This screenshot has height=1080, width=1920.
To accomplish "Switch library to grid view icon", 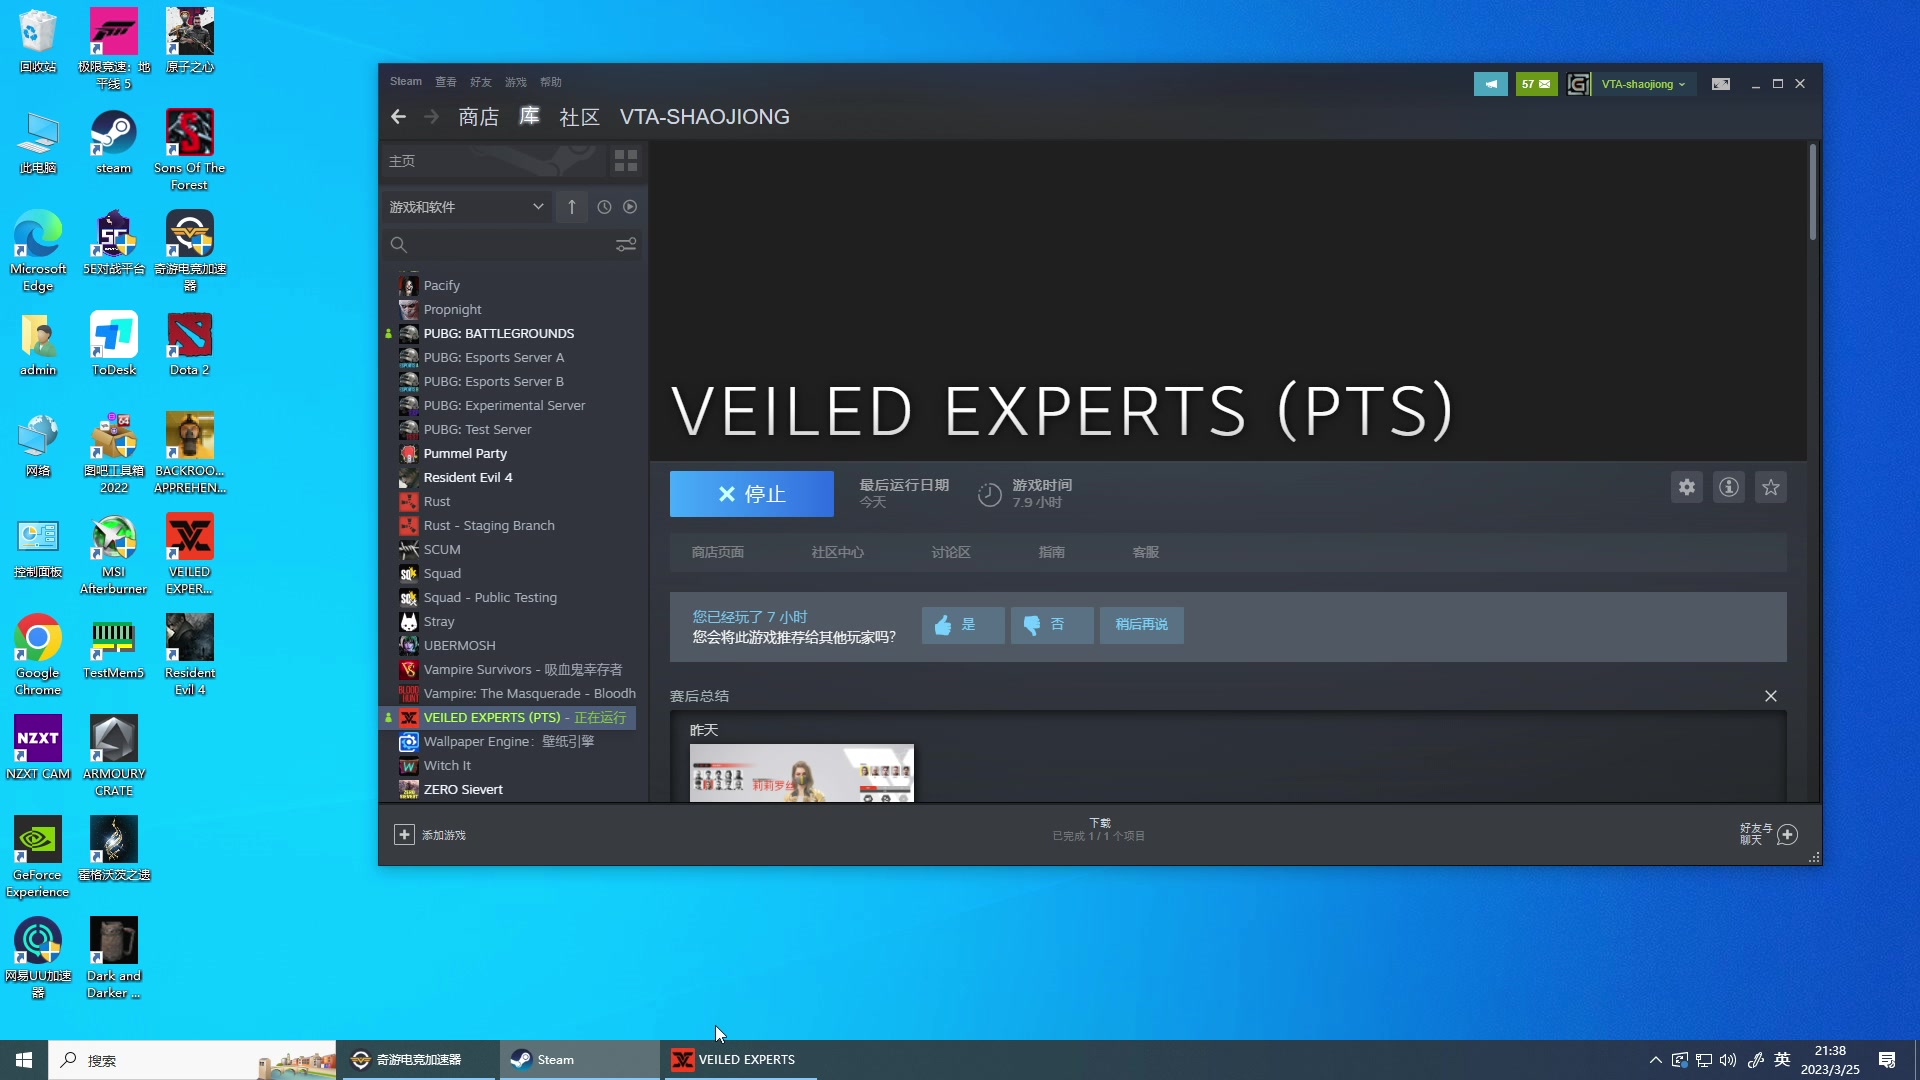I will (x=626, y=161).
